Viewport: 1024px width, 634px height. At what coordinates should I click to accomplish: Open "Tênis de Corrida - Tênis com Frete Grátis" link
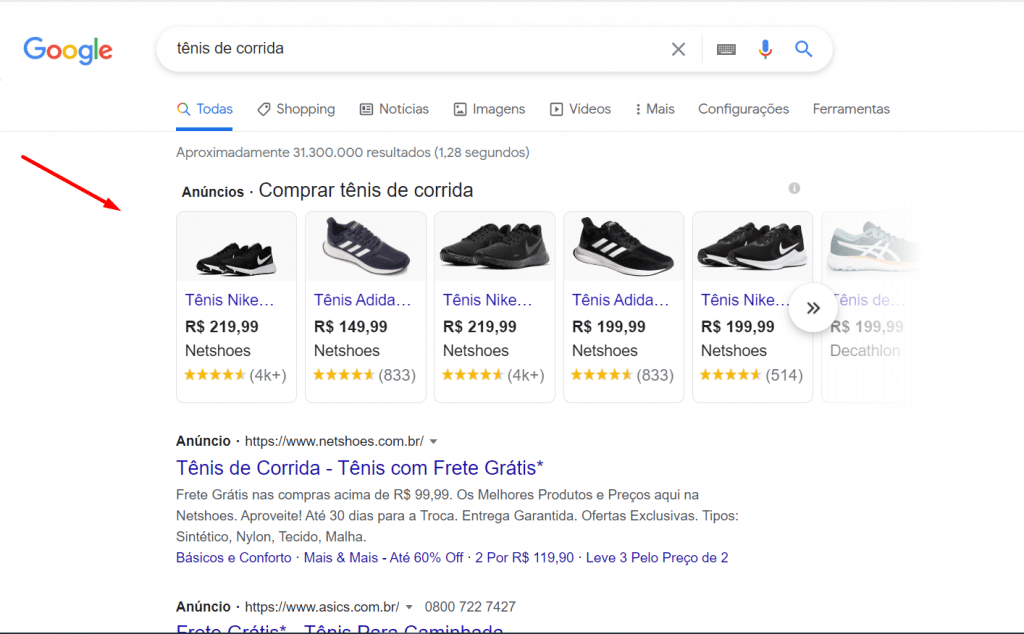[x=360, y=468]
